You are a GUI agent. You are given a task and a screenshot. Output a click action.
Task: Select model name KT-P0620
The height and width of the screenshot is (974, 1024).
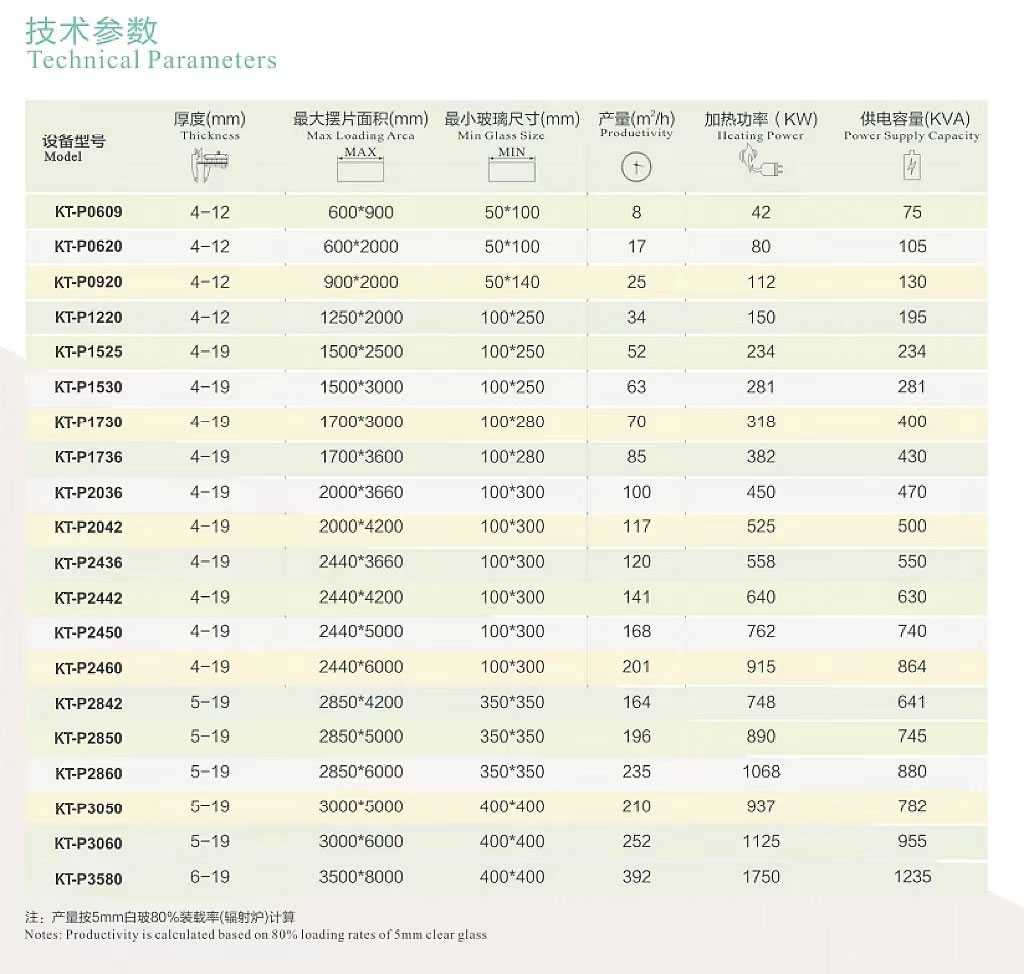click(89, 246)
